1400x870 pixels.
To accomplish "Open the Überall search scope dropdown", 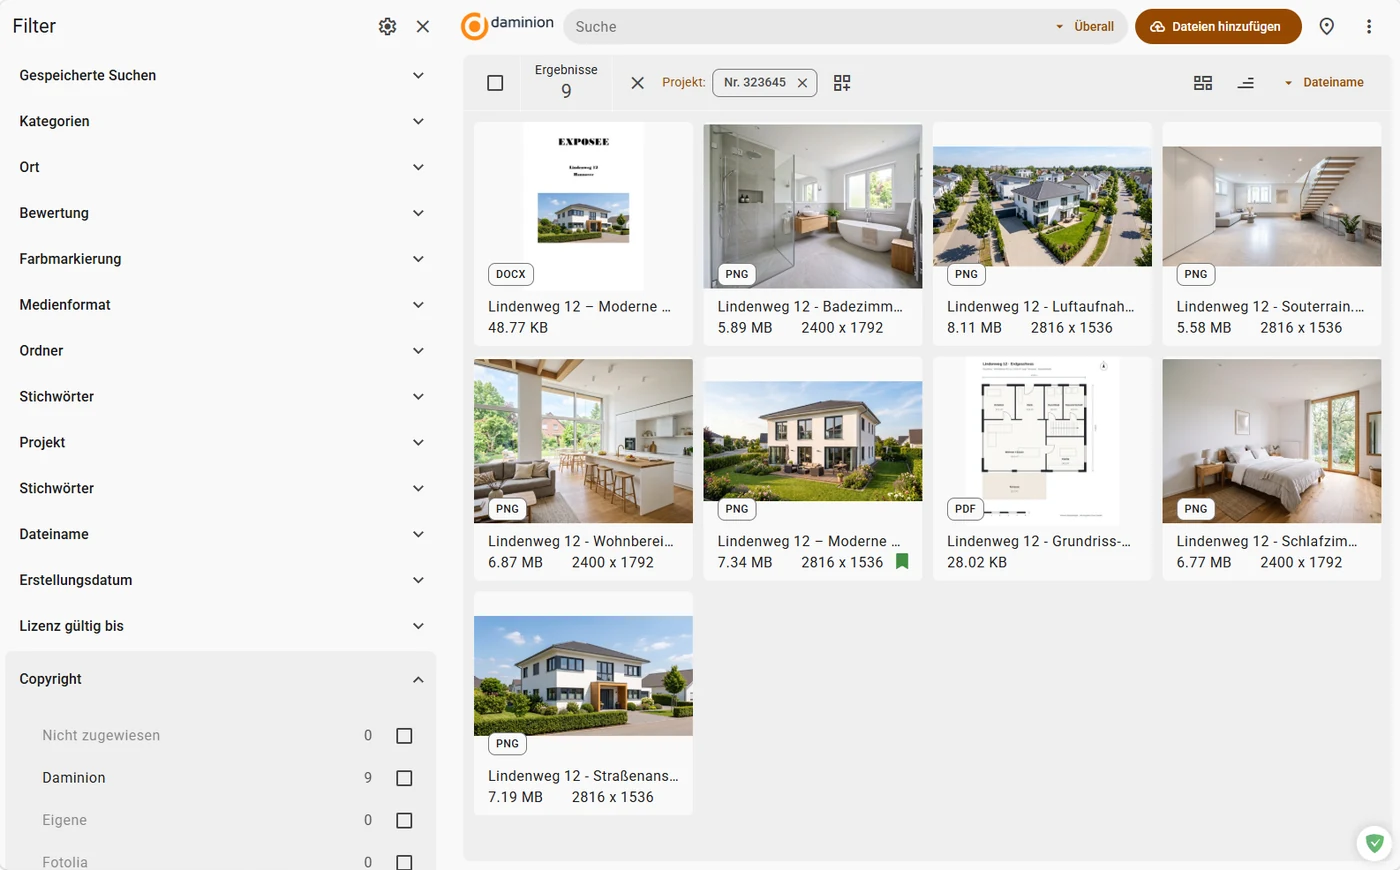I will [1085, 27].
